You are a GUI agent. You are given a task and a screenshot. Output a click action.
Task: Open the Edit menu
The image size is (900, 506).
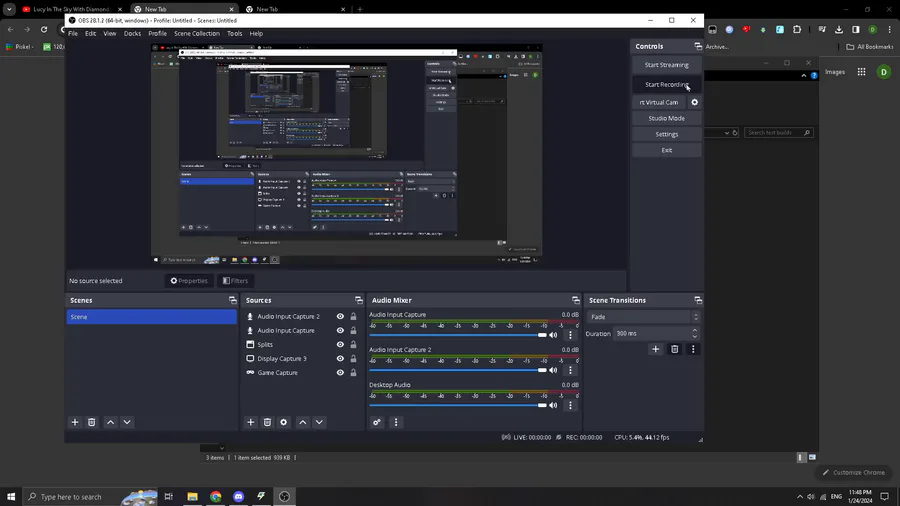coord(91,33)
